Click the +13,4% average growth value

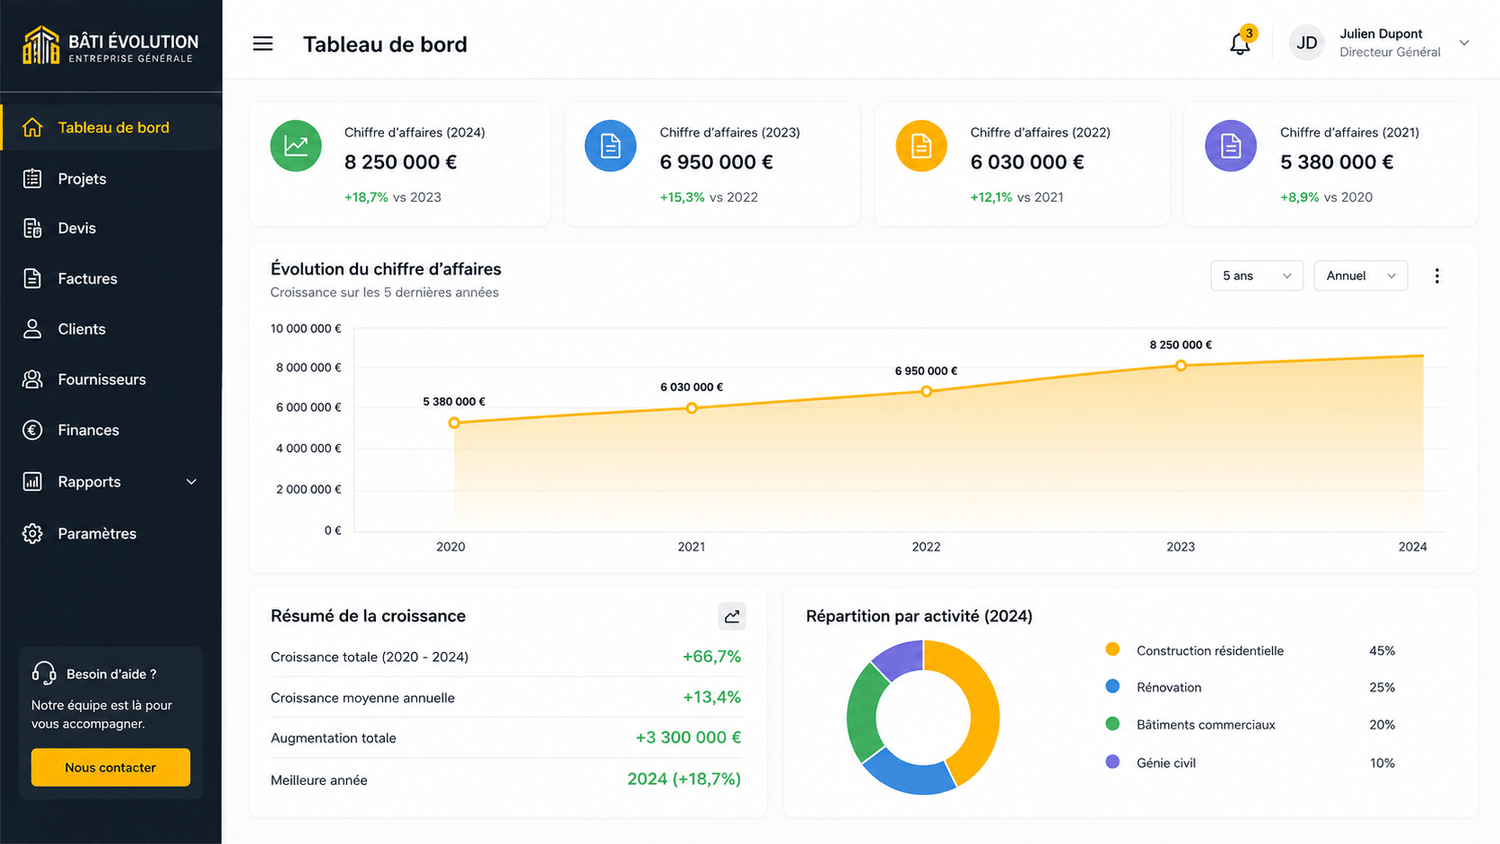711,697
